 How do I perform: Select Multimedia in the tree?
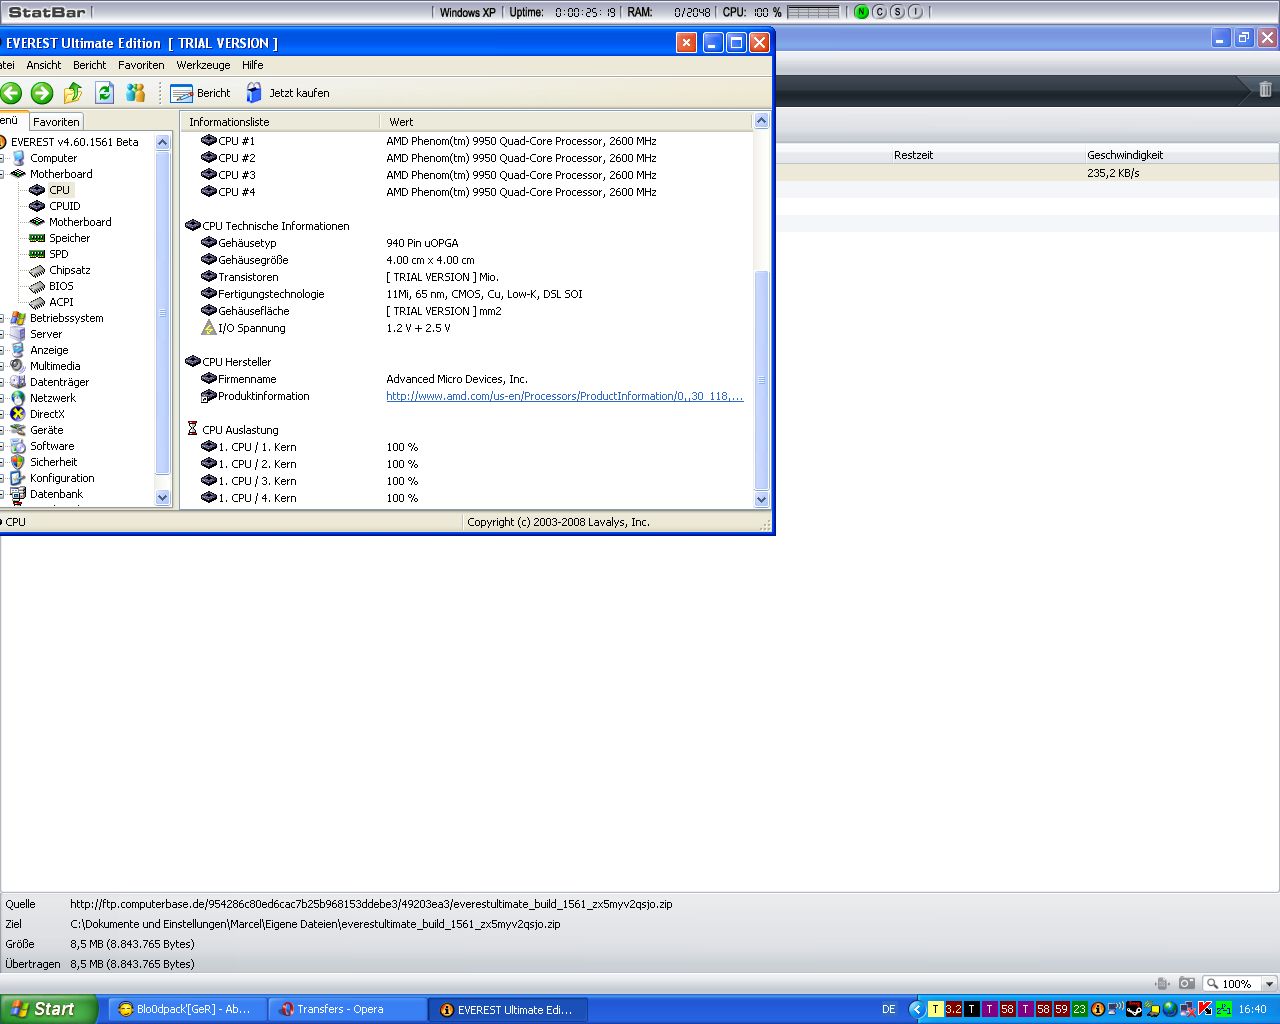55,366
